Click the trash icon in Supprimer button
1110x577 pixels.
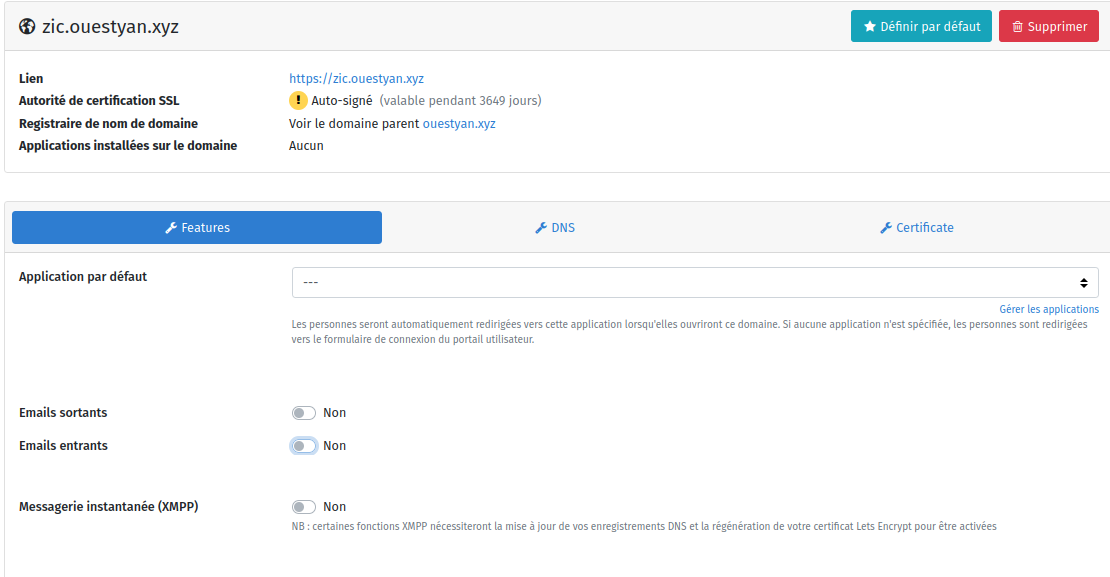point(1017,27)
